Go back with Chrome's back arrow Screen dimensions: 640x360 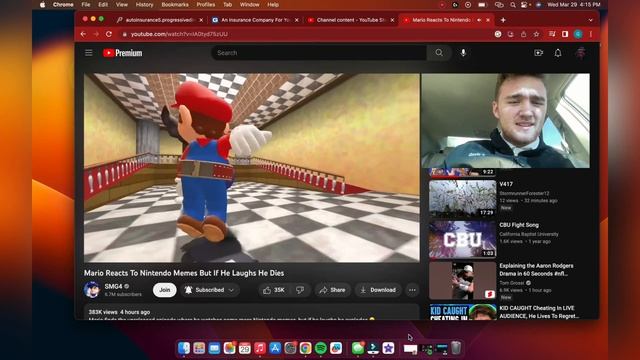click(83, 34)
